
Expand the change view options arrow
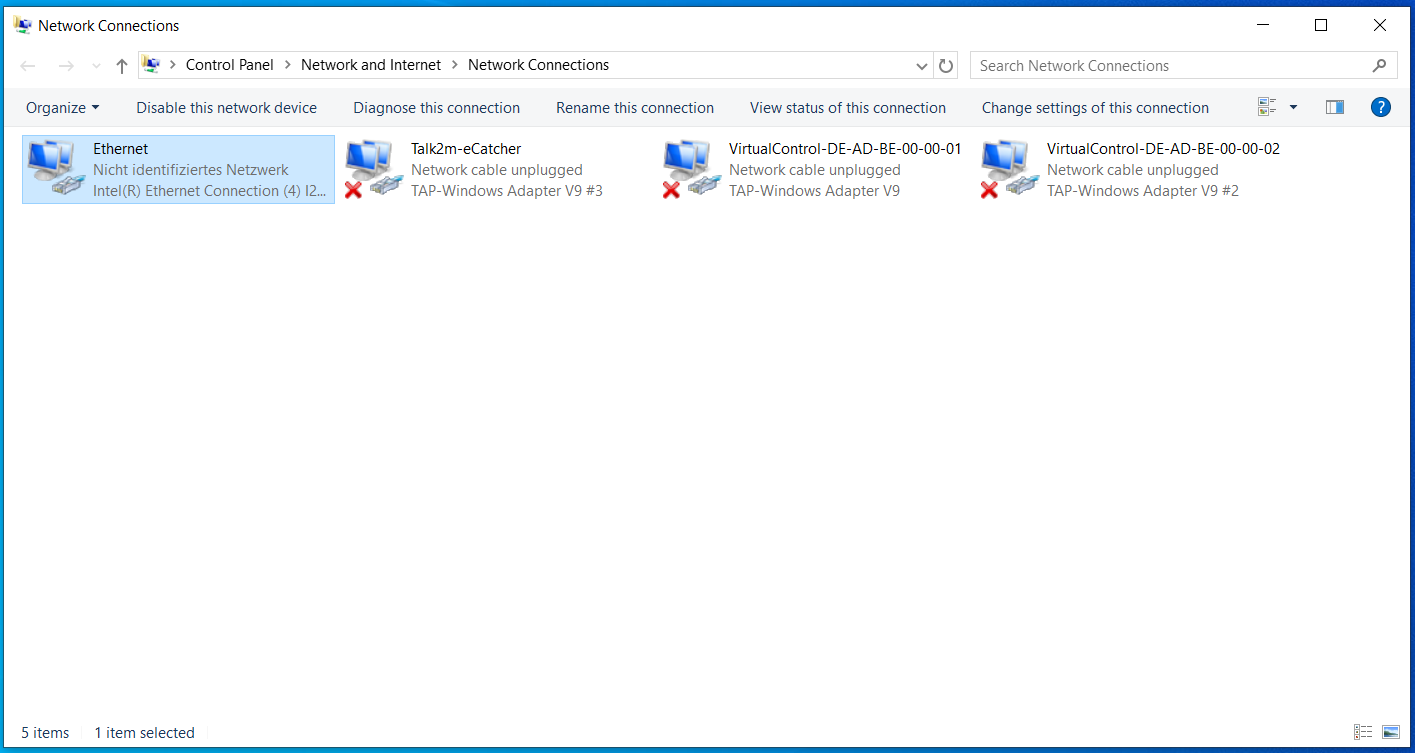[1293, 107]
